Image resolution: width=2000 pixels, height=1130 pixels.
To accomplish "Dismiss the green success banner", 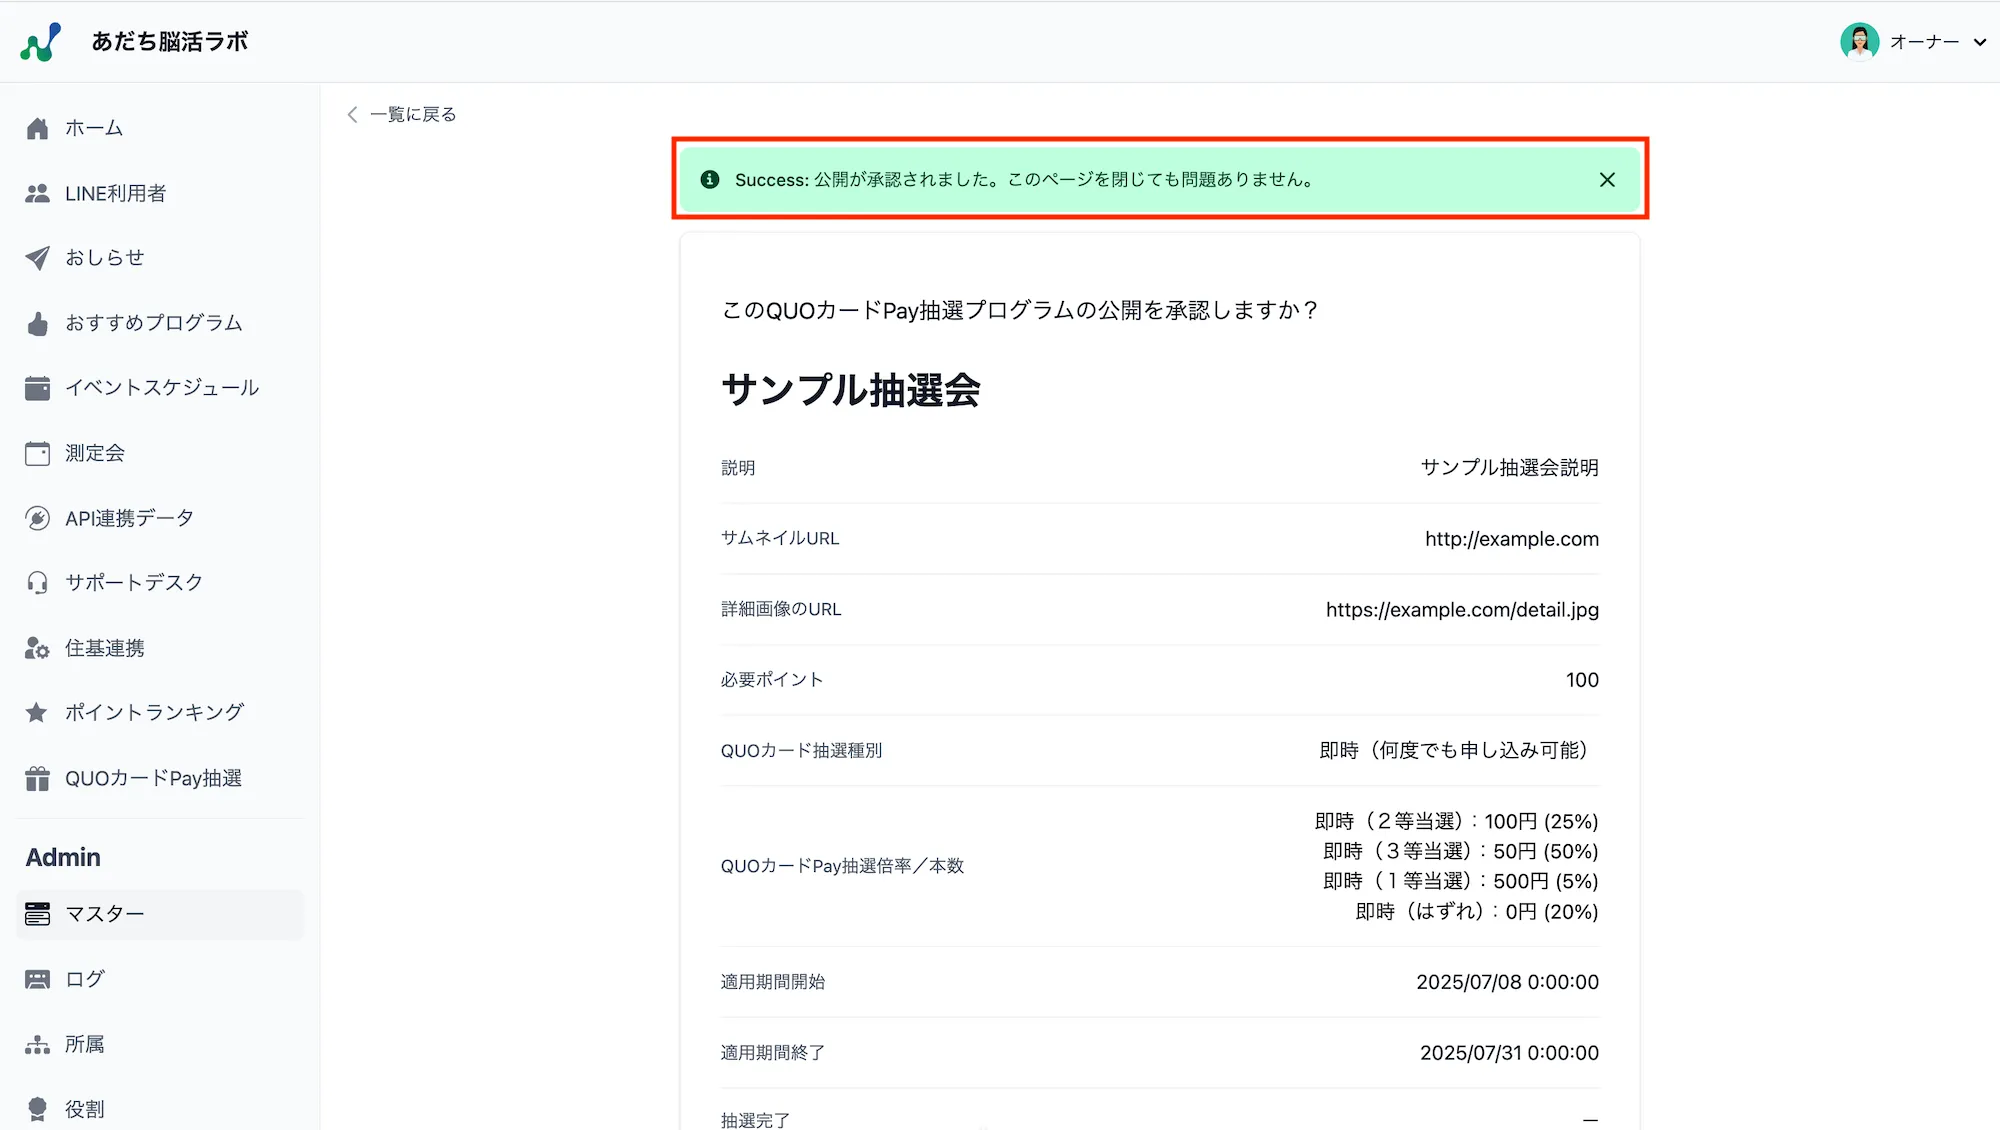I will tap(1607, 180).
